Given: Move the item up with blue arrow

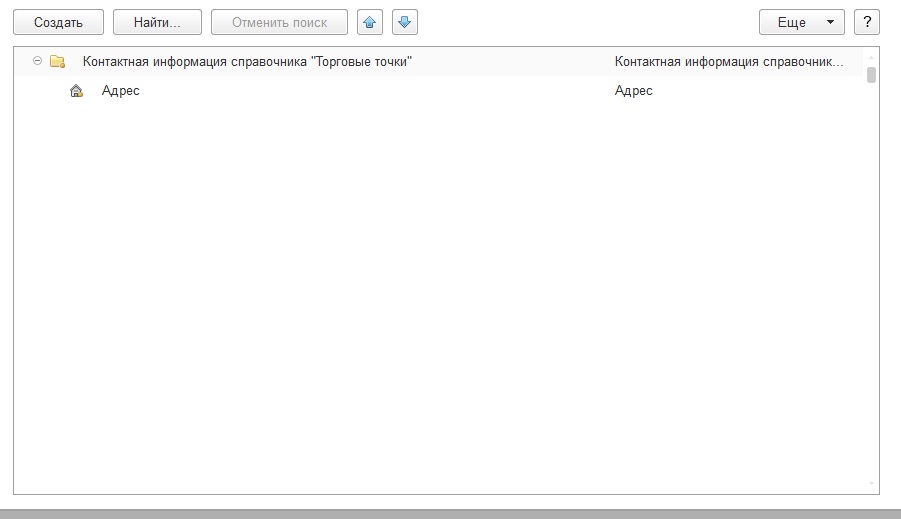Looking at the screenshot, I should [x=370, y=22].
